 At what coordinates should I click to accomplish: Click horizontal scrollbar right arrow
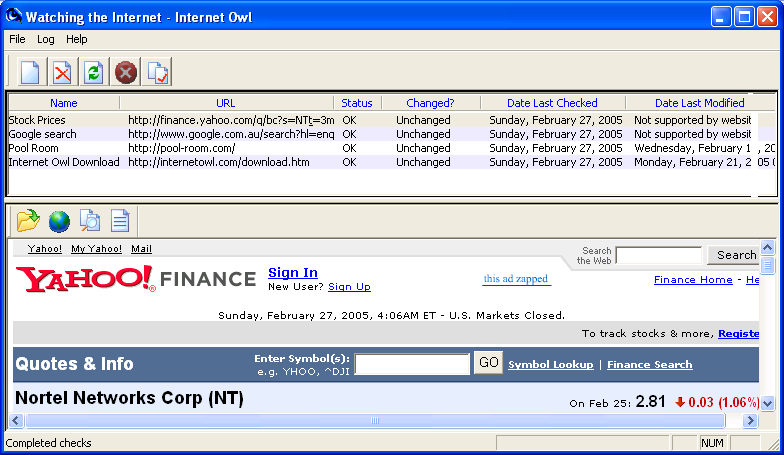750,420
